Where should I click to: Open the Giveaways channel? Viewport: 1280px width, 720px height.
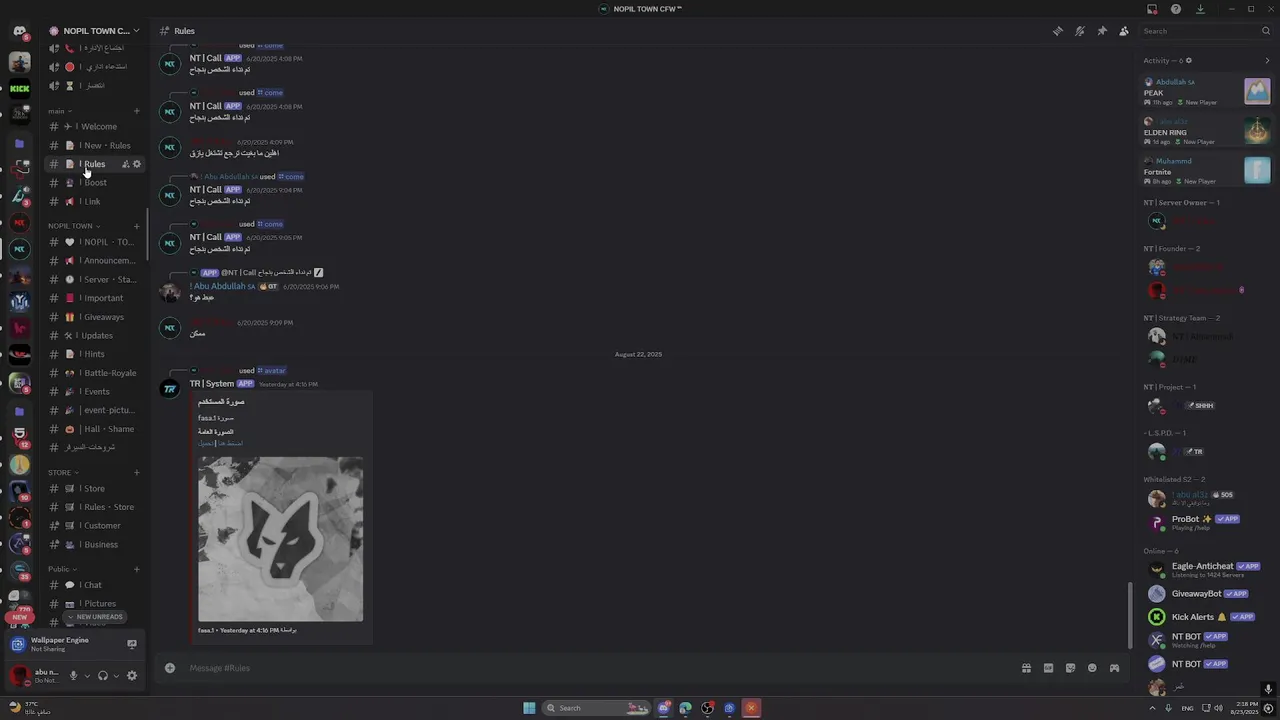coord(96,317)
